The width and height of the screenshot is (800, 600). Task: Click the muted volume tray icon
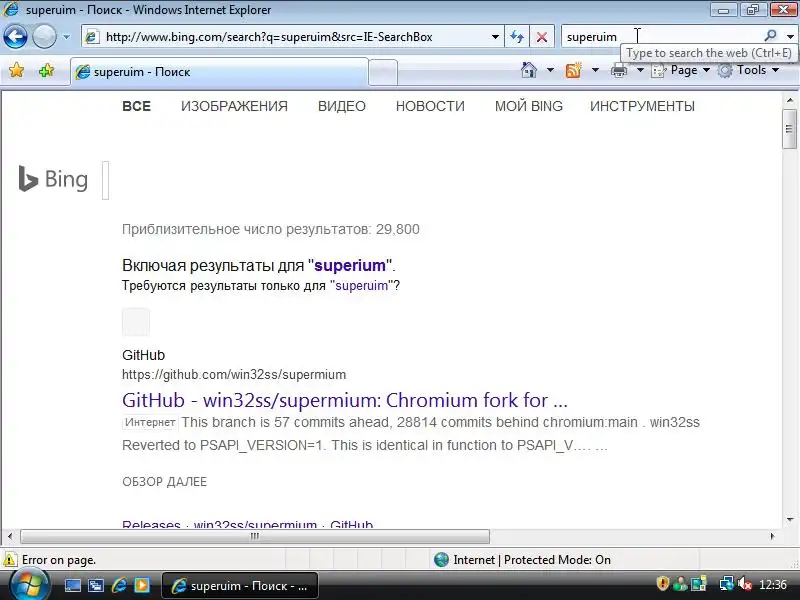tap(745, 584)
